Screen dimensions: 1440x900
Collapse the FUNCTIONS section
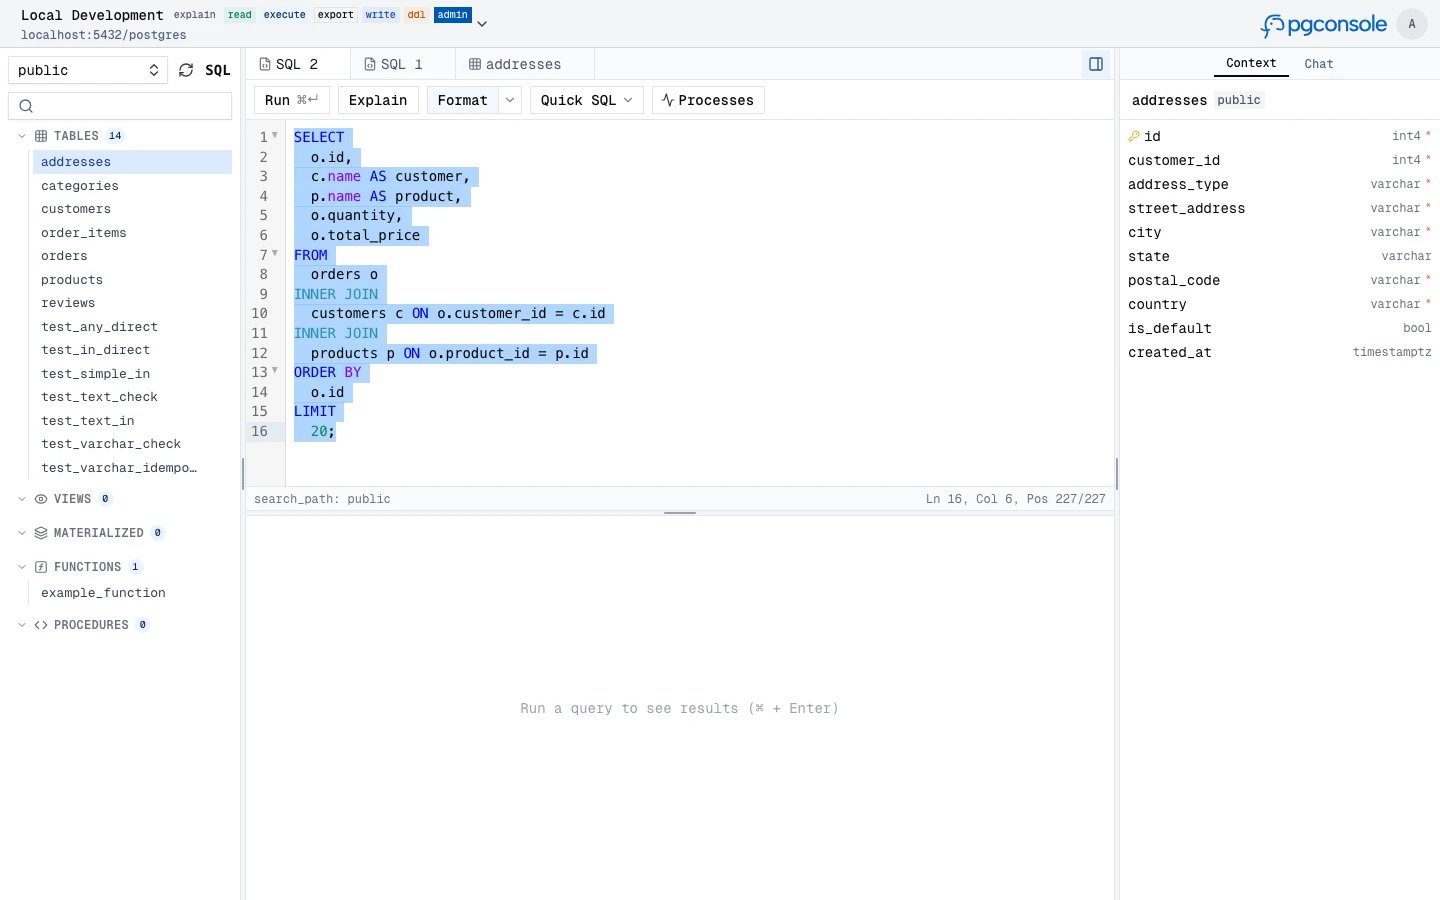[22, 567]
